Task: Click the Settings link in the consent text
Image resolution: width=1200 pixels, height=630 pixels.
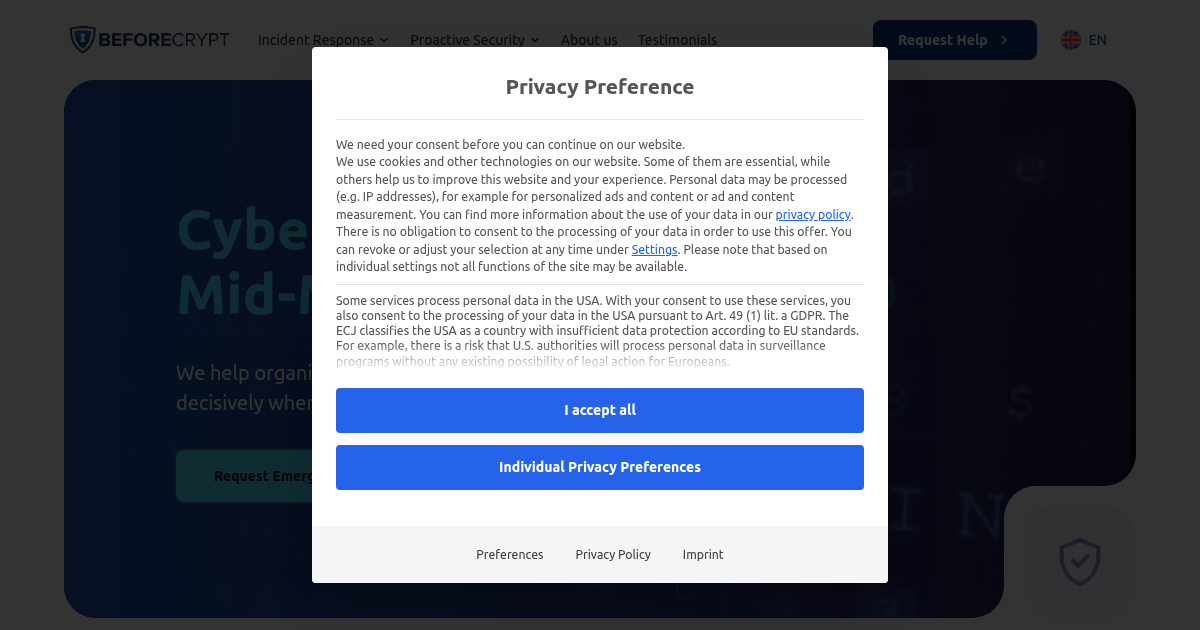Action: [x=654, y=249]
